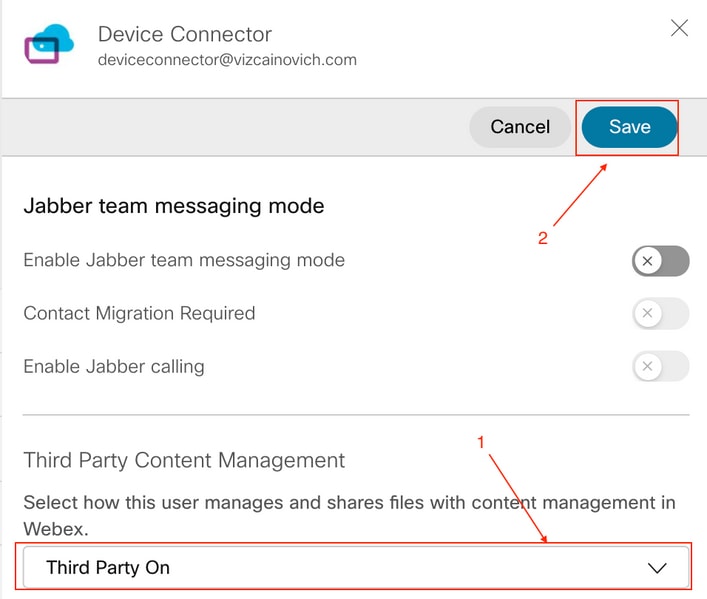Save the user settings
This screenshot has height=599, width=707.
tap(629, 127)
